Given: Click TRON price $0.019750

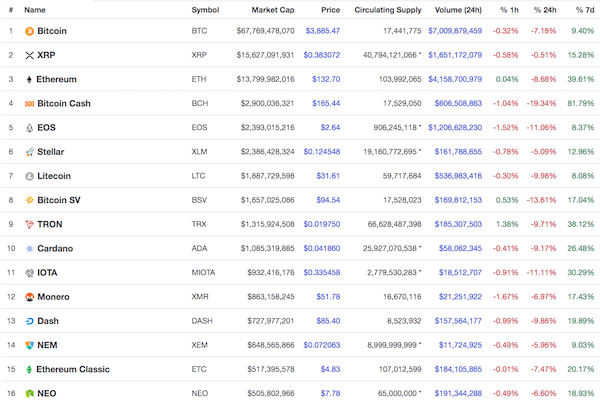Looking at the screenshot, I should coord(322,224).
